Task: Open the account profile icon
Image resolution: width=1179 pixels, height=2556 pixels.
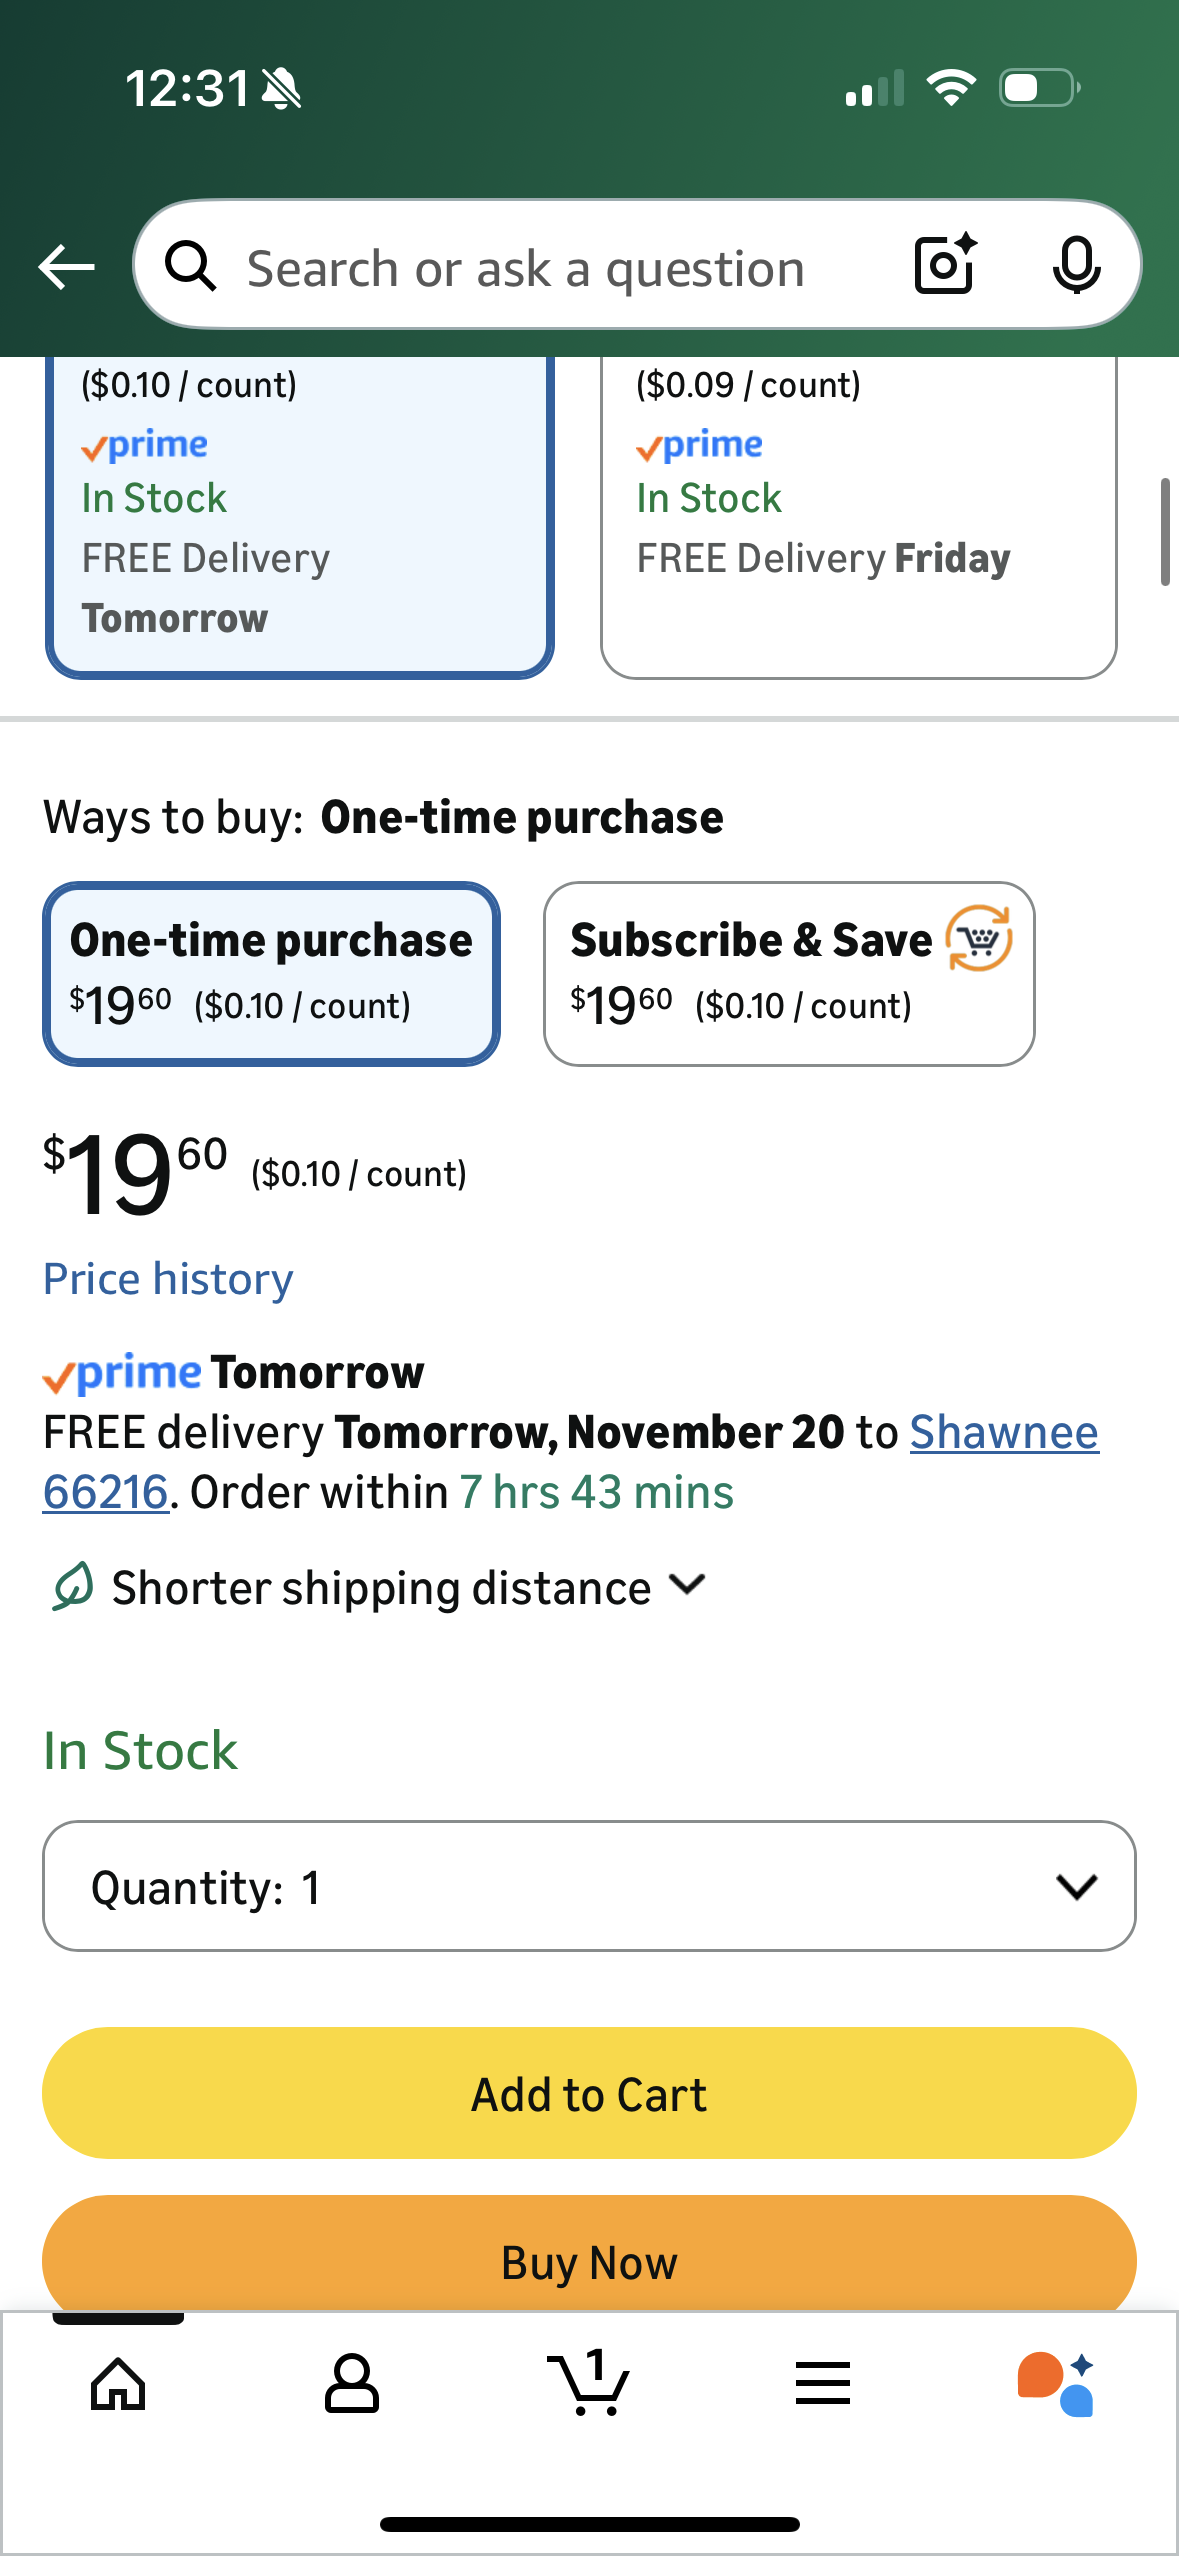Action: pyautogui.click(x=352, y=2384)
